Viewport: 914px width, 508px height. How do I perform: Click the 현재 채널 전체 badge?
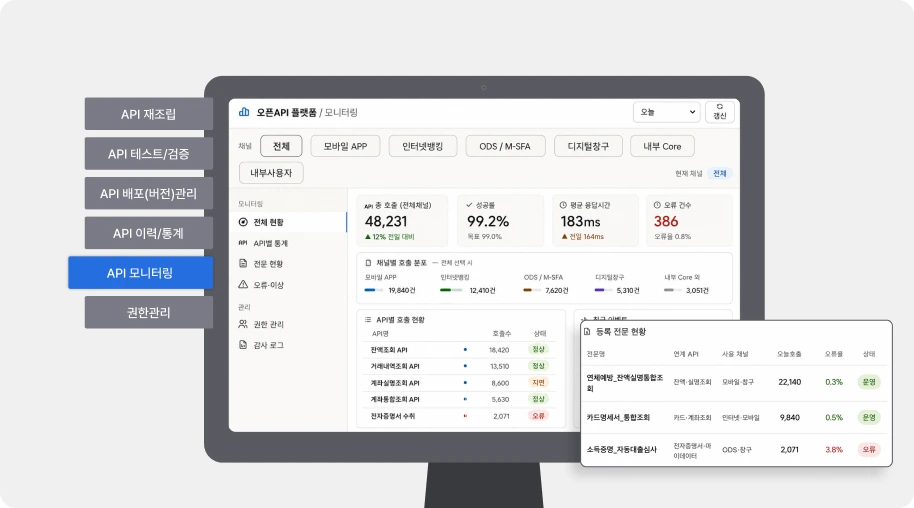(x=720, y=173)
